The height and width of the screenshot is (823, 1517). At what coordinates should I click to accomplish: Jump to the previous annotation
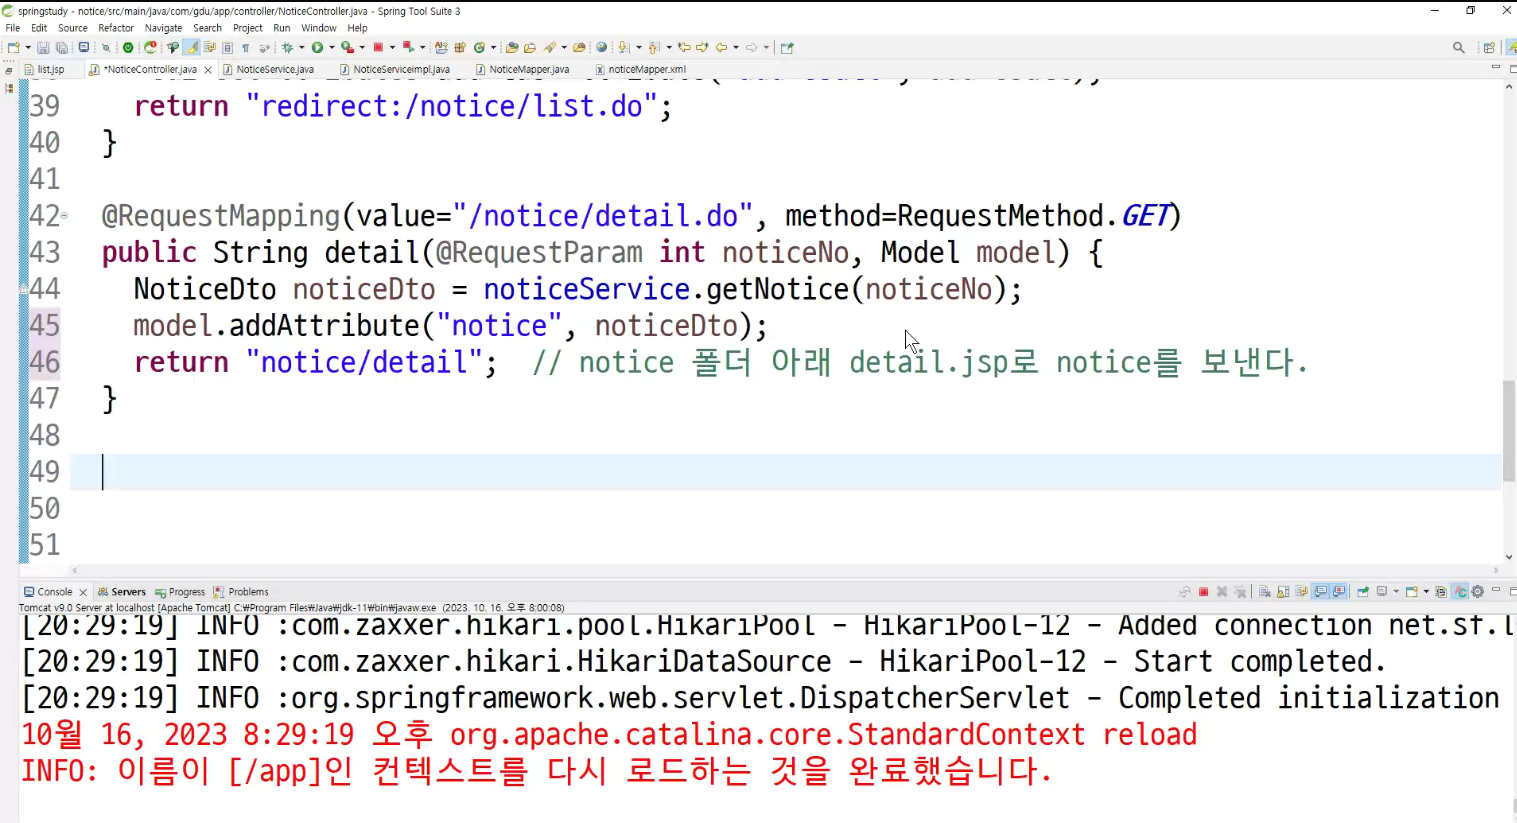click(654, 47)
